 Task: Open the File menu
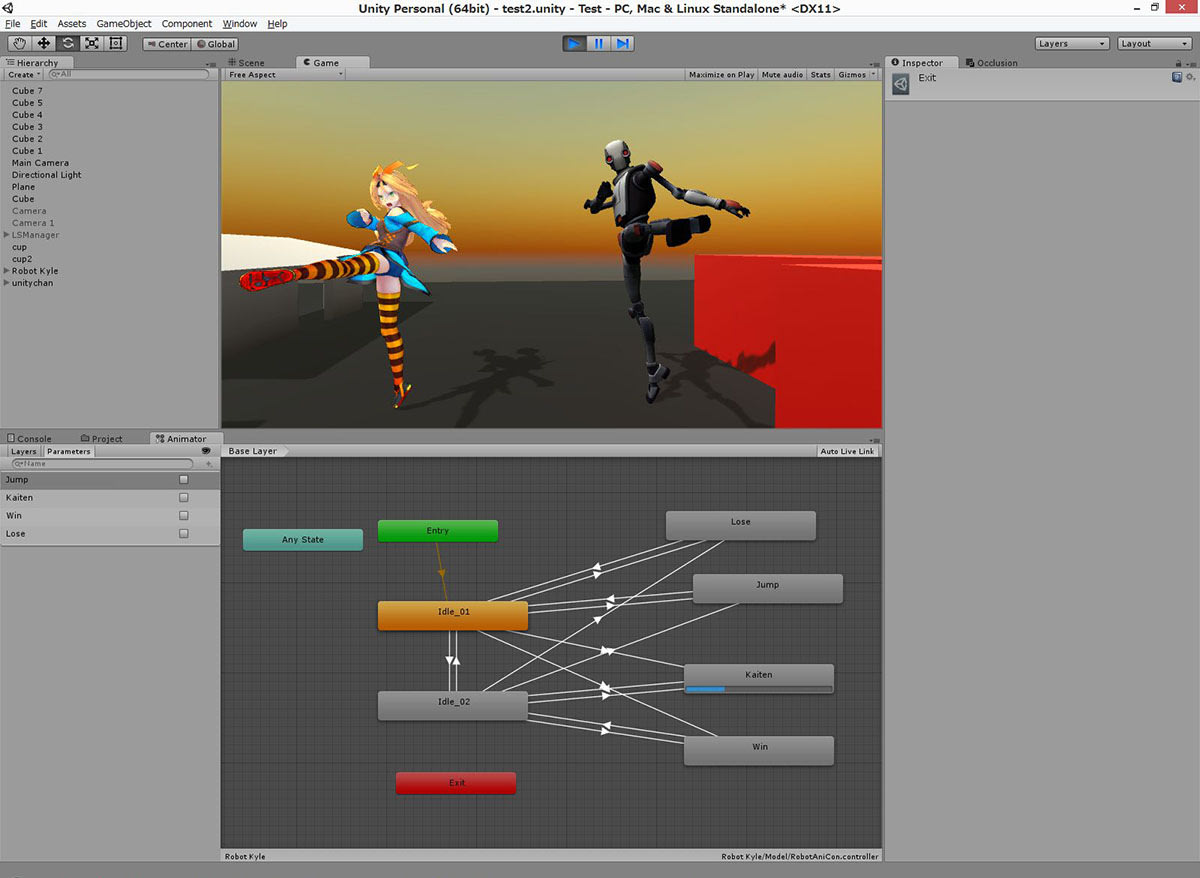[13, 24]
